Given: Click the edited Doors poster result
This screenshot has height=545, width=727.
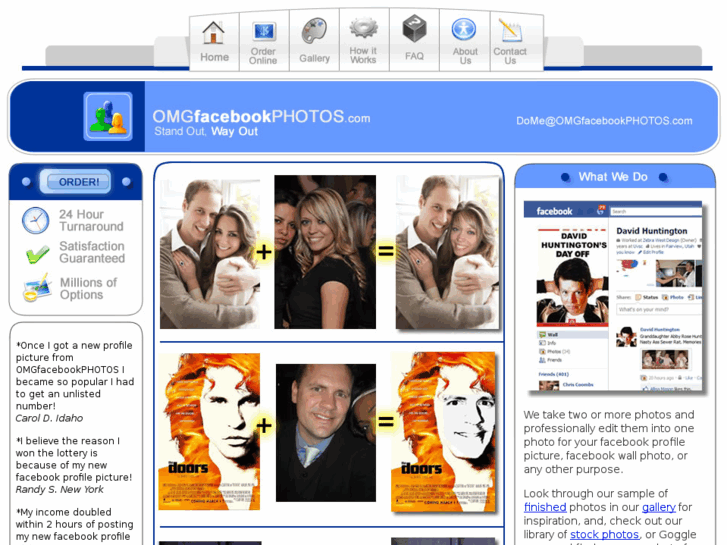Looking at the screenshot, I should click(443, 432).
